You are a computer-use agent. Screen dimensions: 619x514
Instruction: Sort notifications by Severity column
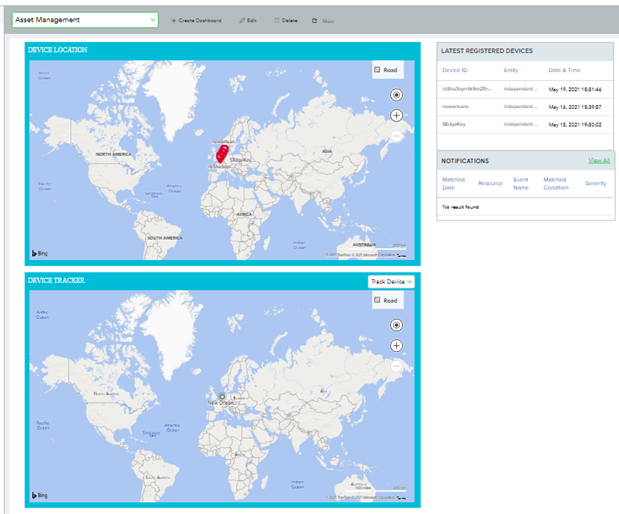pyautogui.click(x=595, y=184)
